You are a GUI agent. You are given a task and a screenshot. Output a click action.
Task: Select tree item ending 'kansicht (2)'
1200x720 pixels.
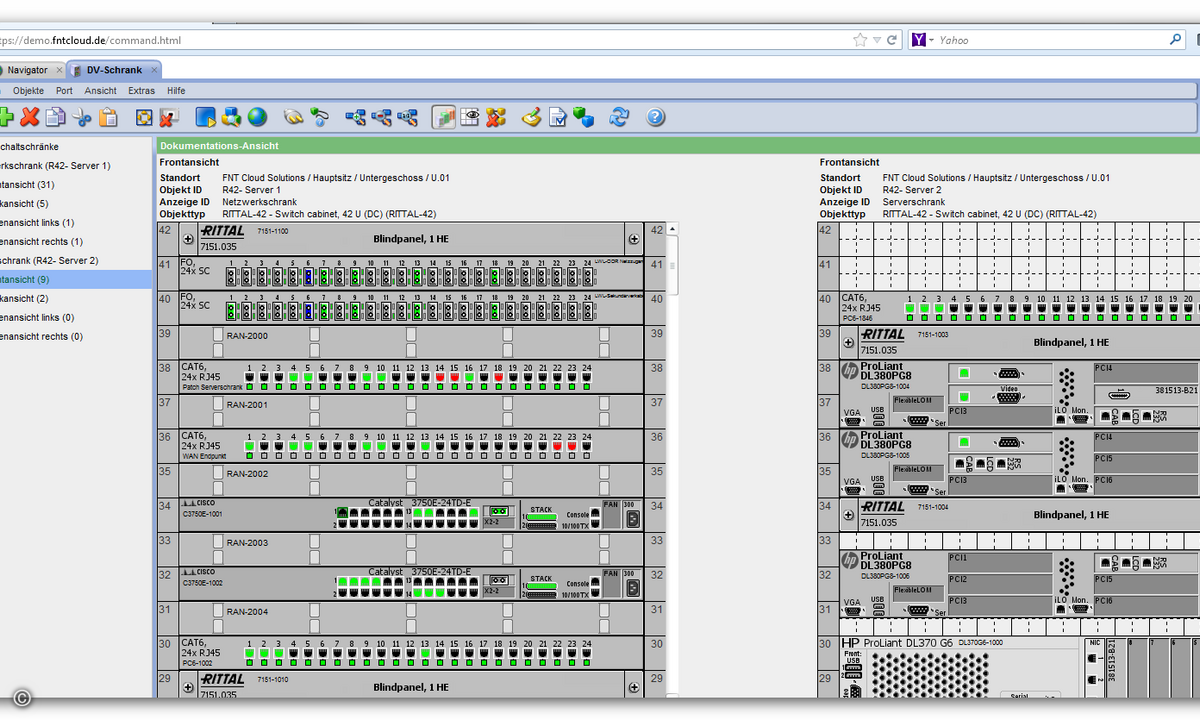tap(24, 299)
